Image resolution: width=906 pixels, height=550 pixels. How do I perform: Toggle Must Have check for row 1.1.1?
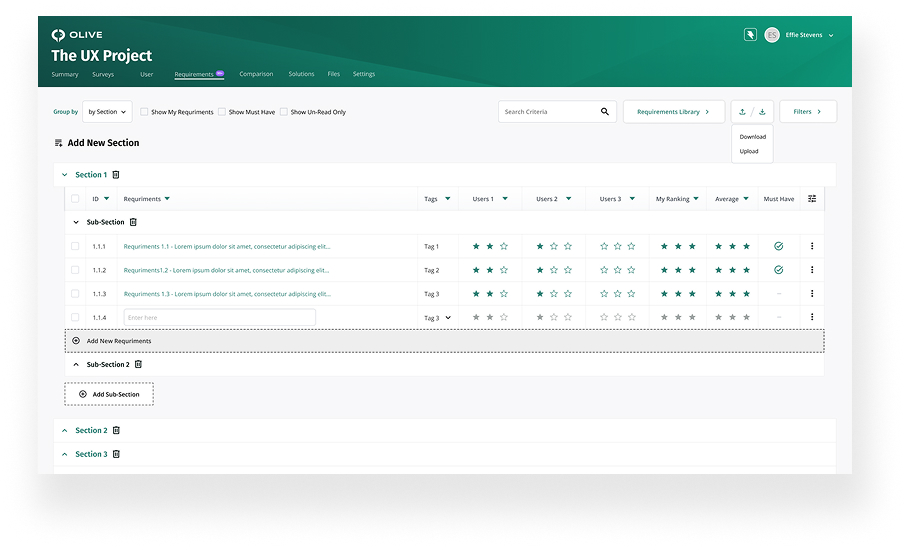[778, 246]
